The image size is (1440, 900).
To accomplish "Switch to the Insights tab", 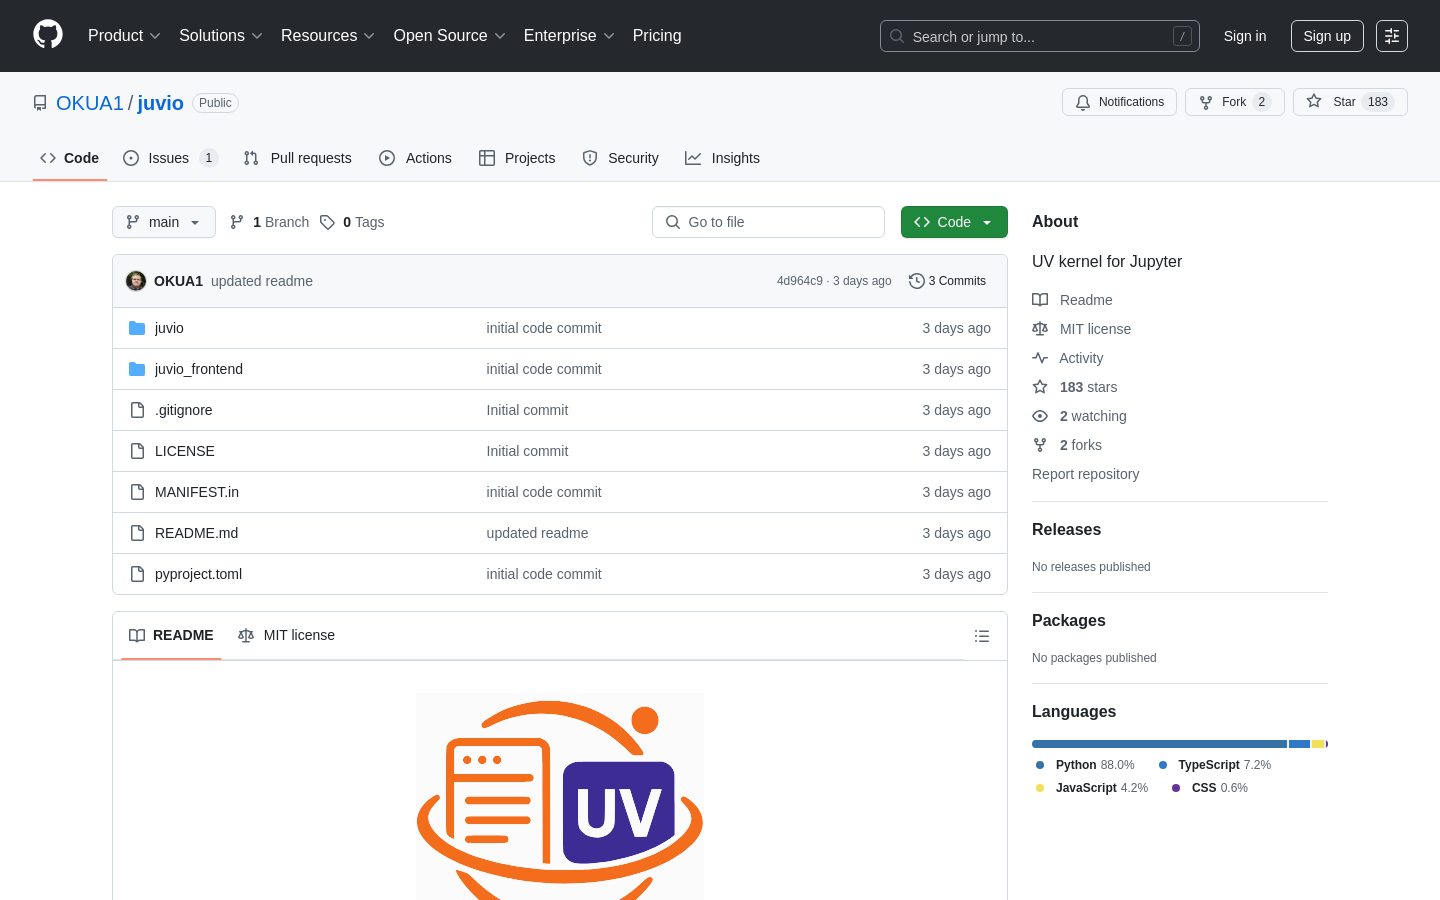I will coord(722,158).
